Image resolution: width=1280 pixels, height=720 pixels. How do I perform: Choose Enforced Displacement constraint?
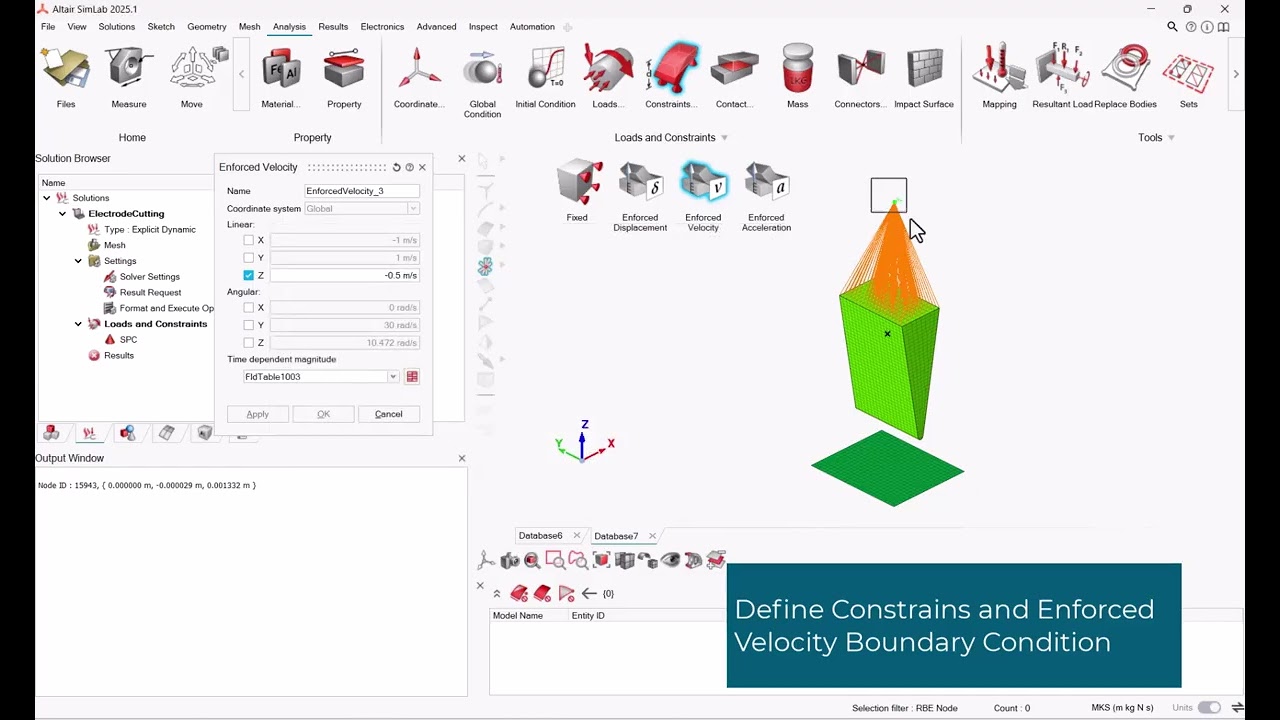tap(640, 197)
